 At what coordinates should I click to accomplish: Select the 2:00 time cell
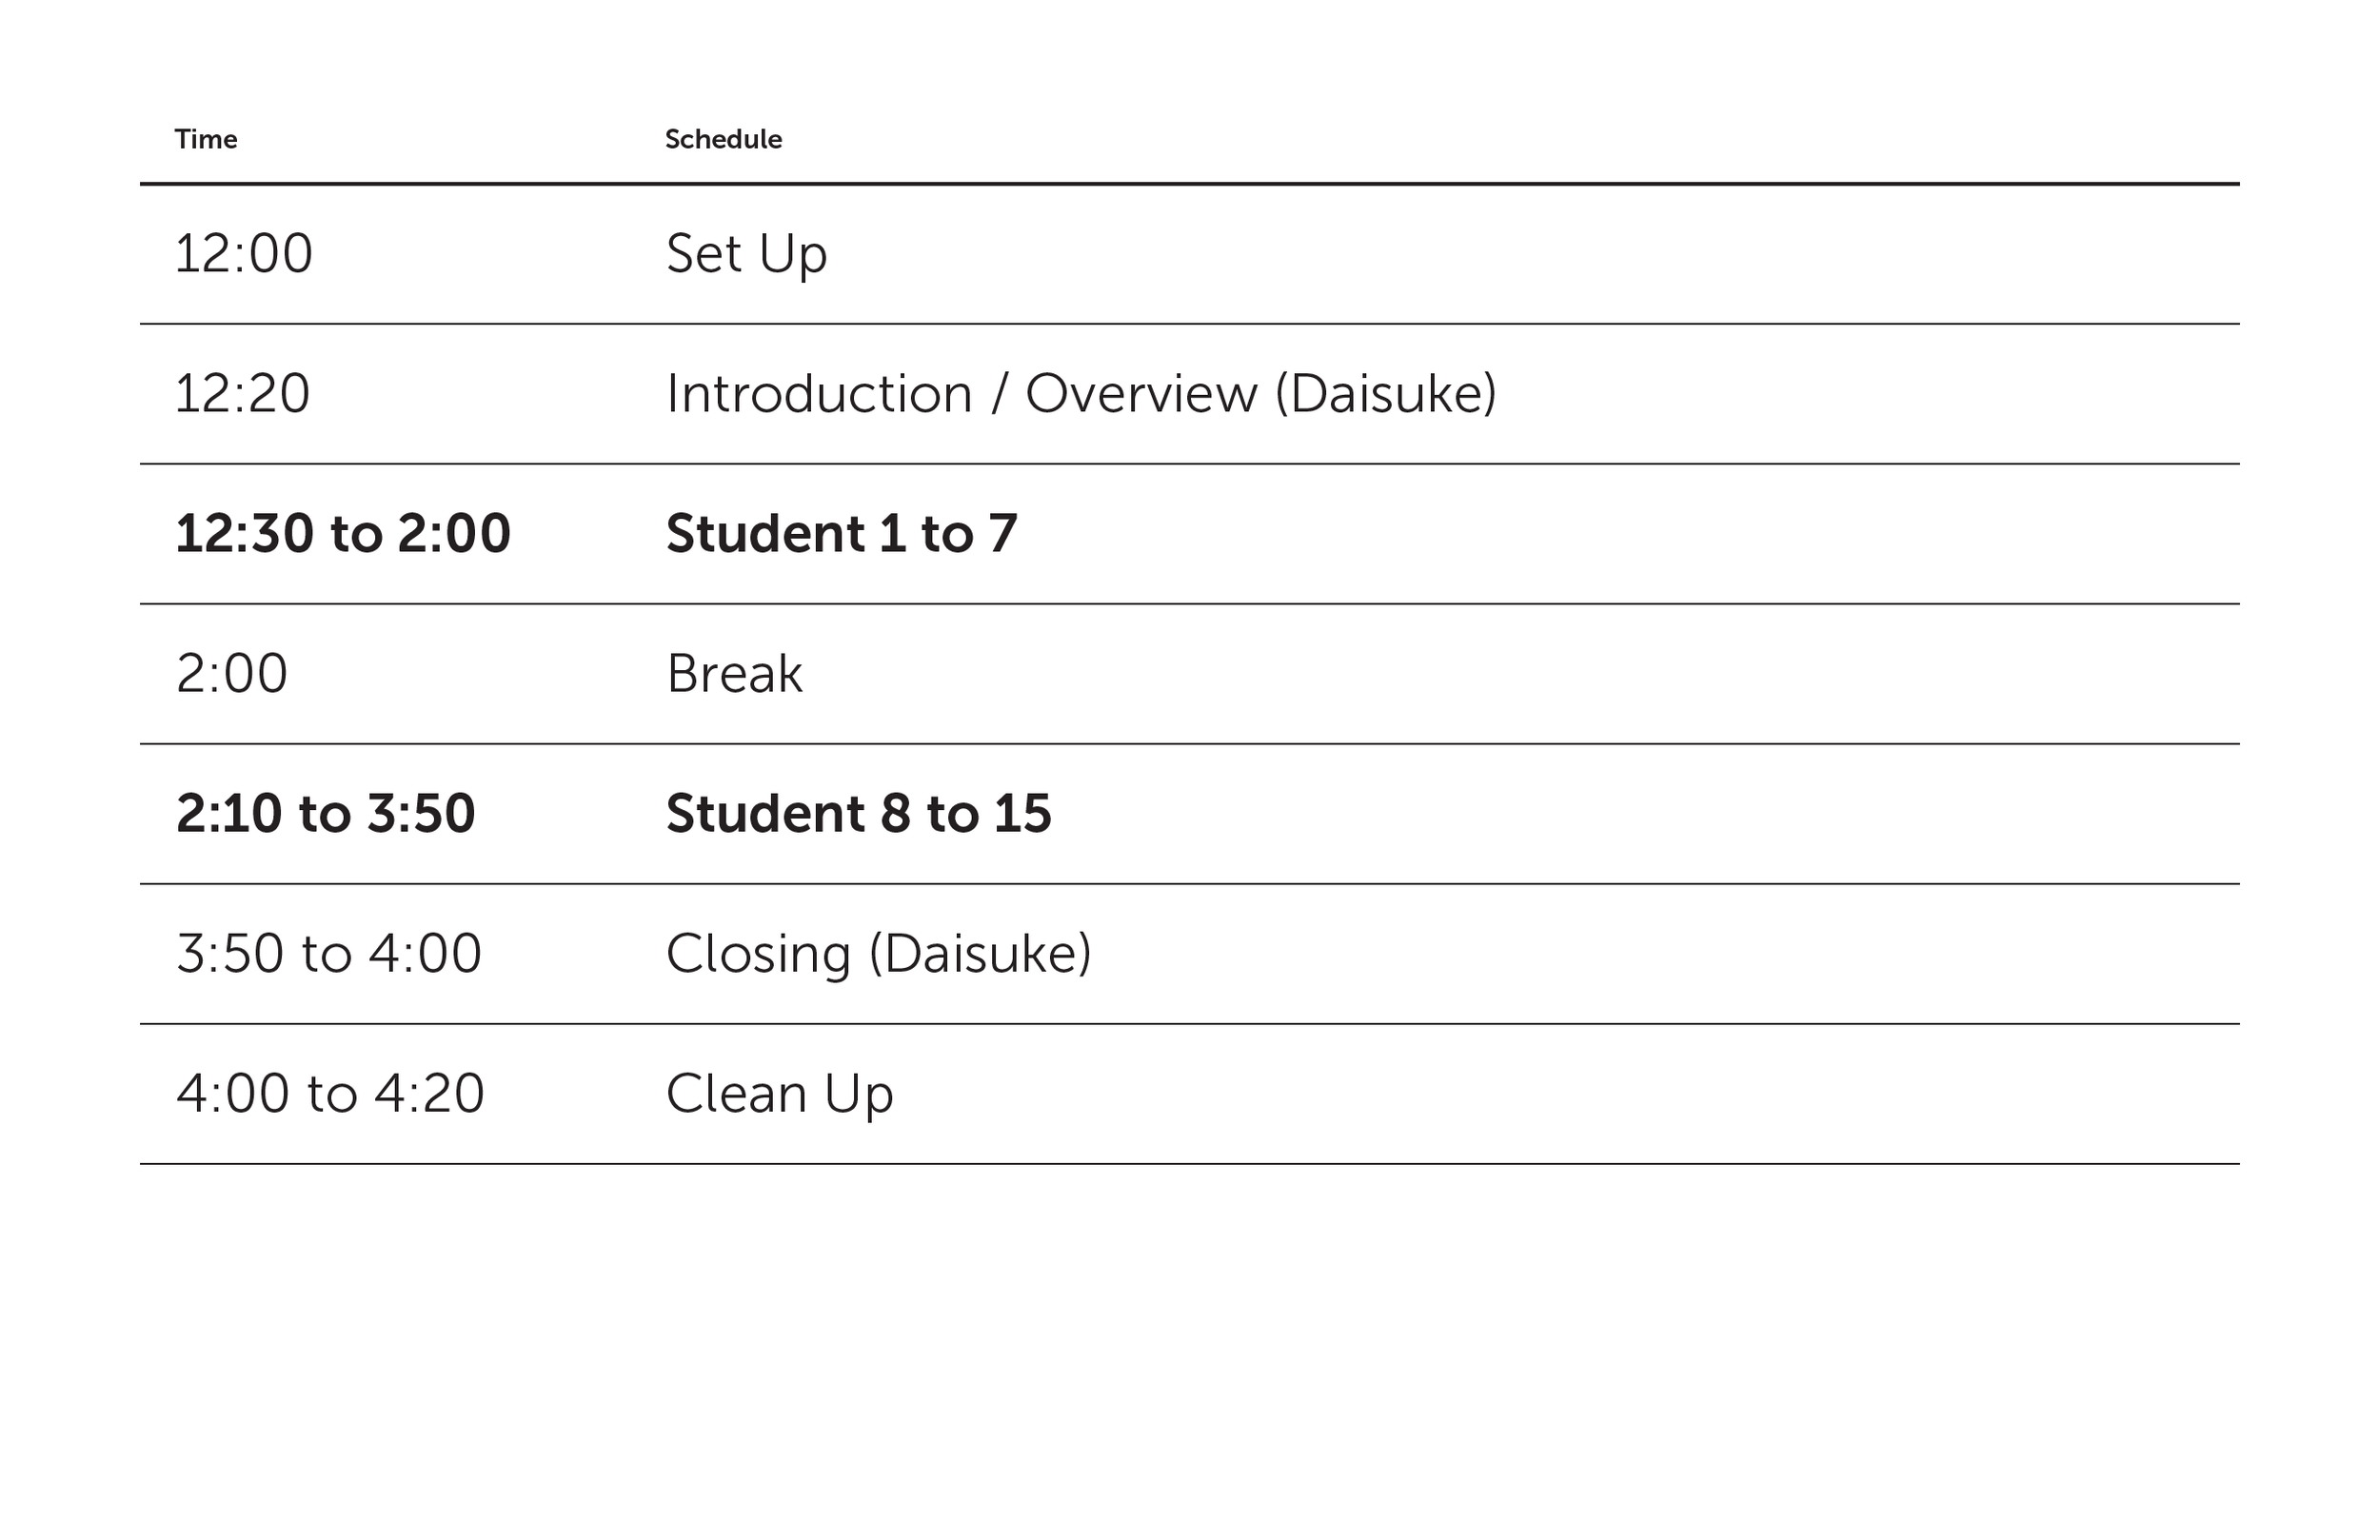point(232,673)
